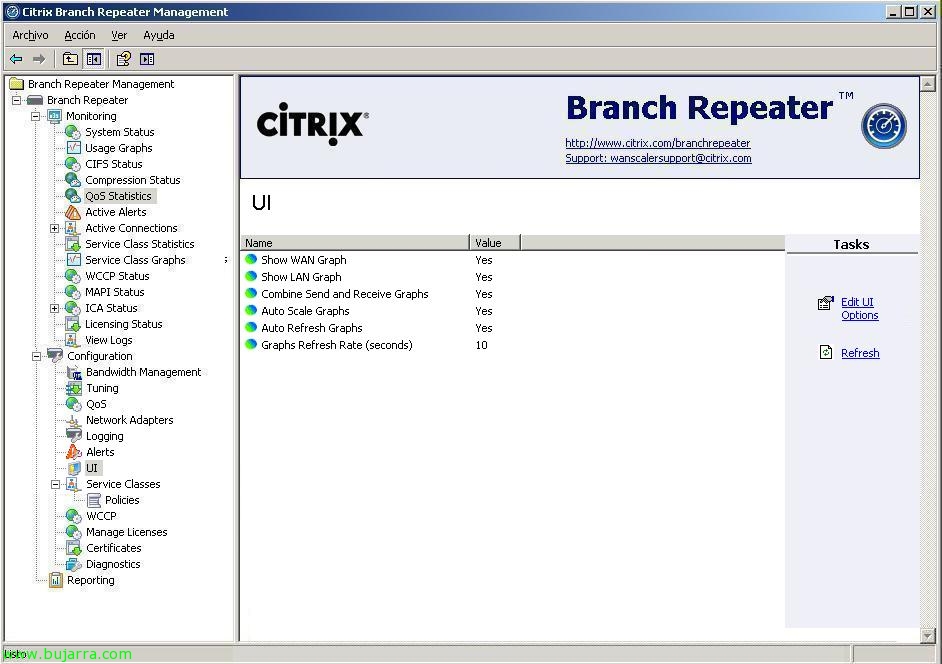Select the Logging icon
This screenshot has width=942, height=664.
click(74, 436)
